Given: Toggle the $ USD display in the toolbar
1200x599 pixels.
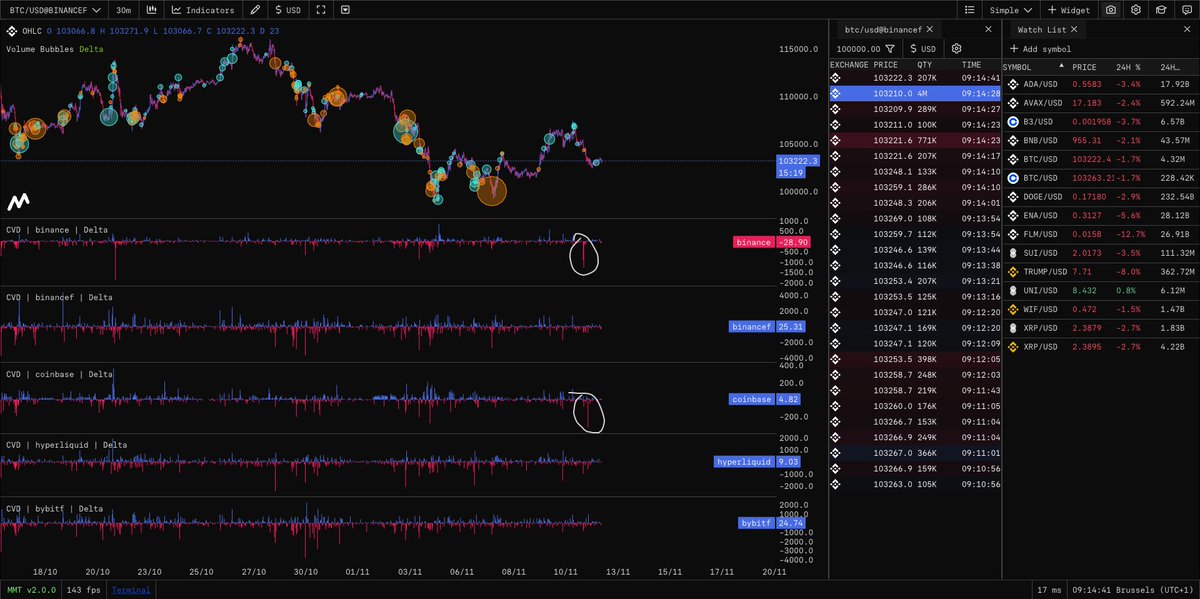Looking at the screenshot, I should pyautogui.click(x=290, y=9).
